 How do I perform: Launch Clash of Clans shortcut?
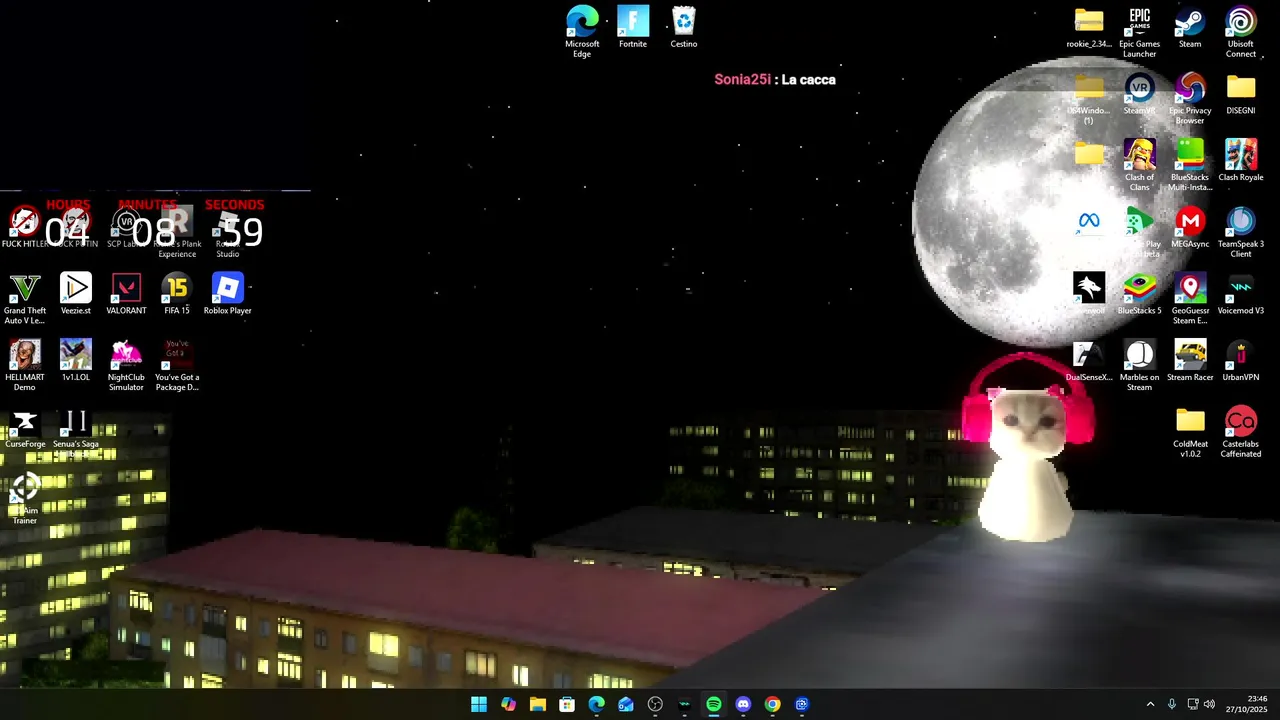[1139, 165]
